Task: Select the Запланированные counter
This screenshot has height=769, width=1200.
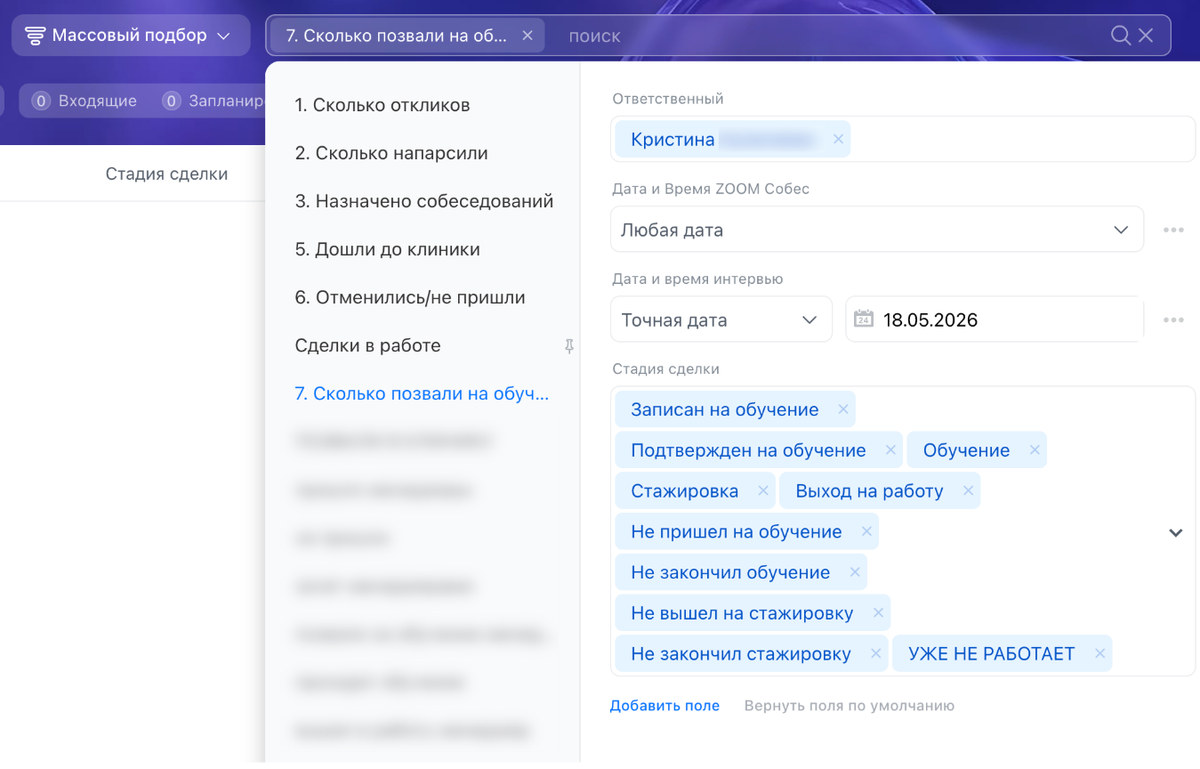Action: tap(214, 101)
